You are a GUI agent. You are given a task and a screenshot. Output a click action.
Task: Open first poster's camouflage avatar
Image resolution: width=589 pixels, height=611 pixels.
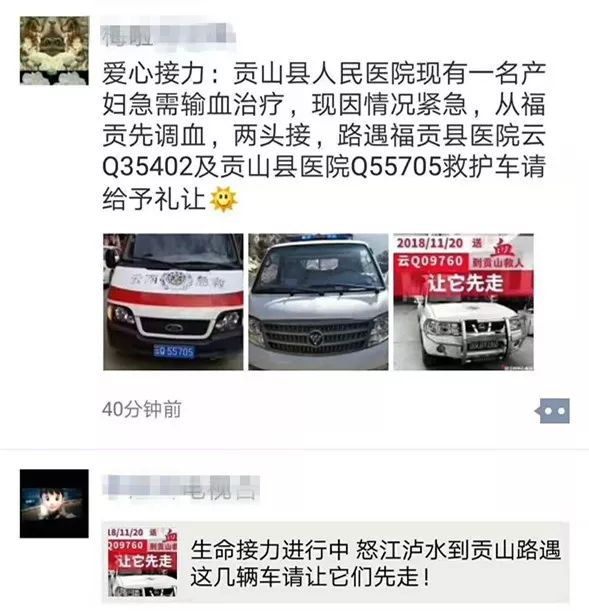pos(54,51)
